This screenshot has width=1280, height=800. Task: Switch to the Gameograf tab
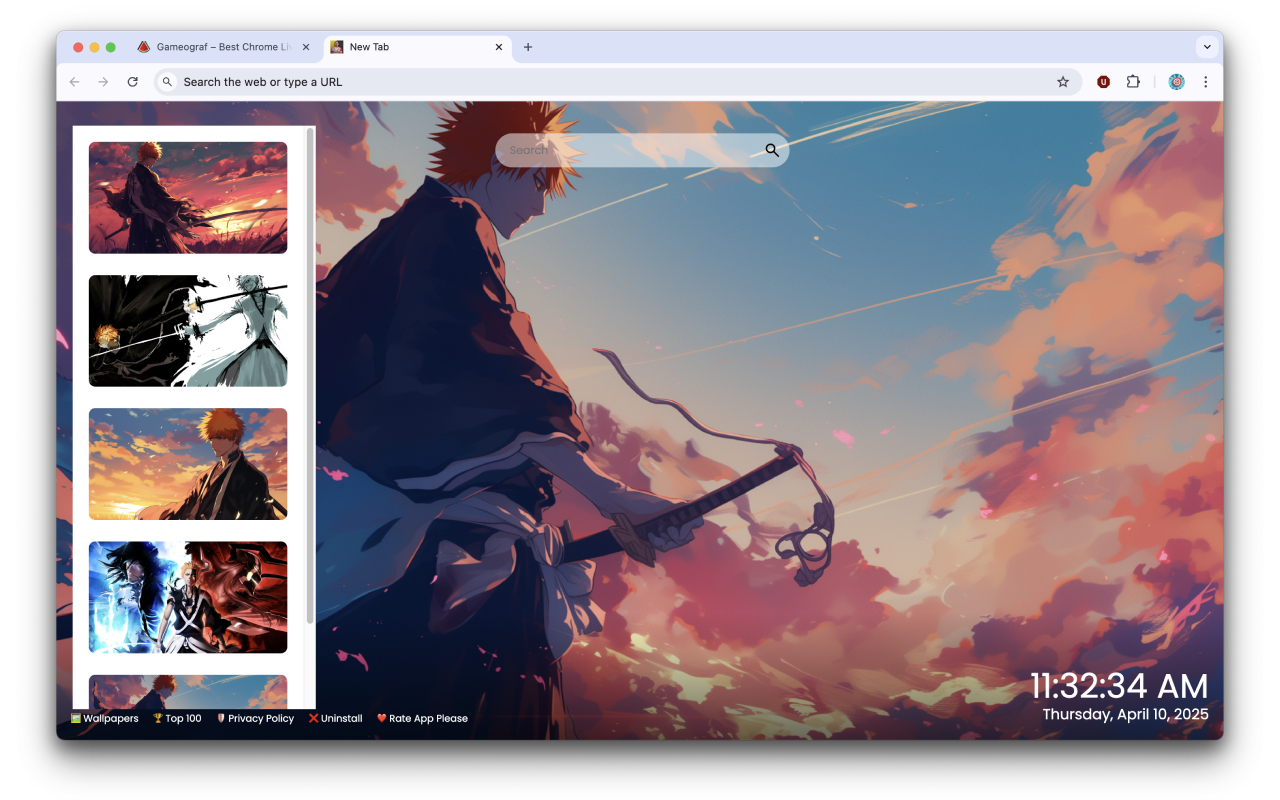pyautogui.click(x=220, y=46)
